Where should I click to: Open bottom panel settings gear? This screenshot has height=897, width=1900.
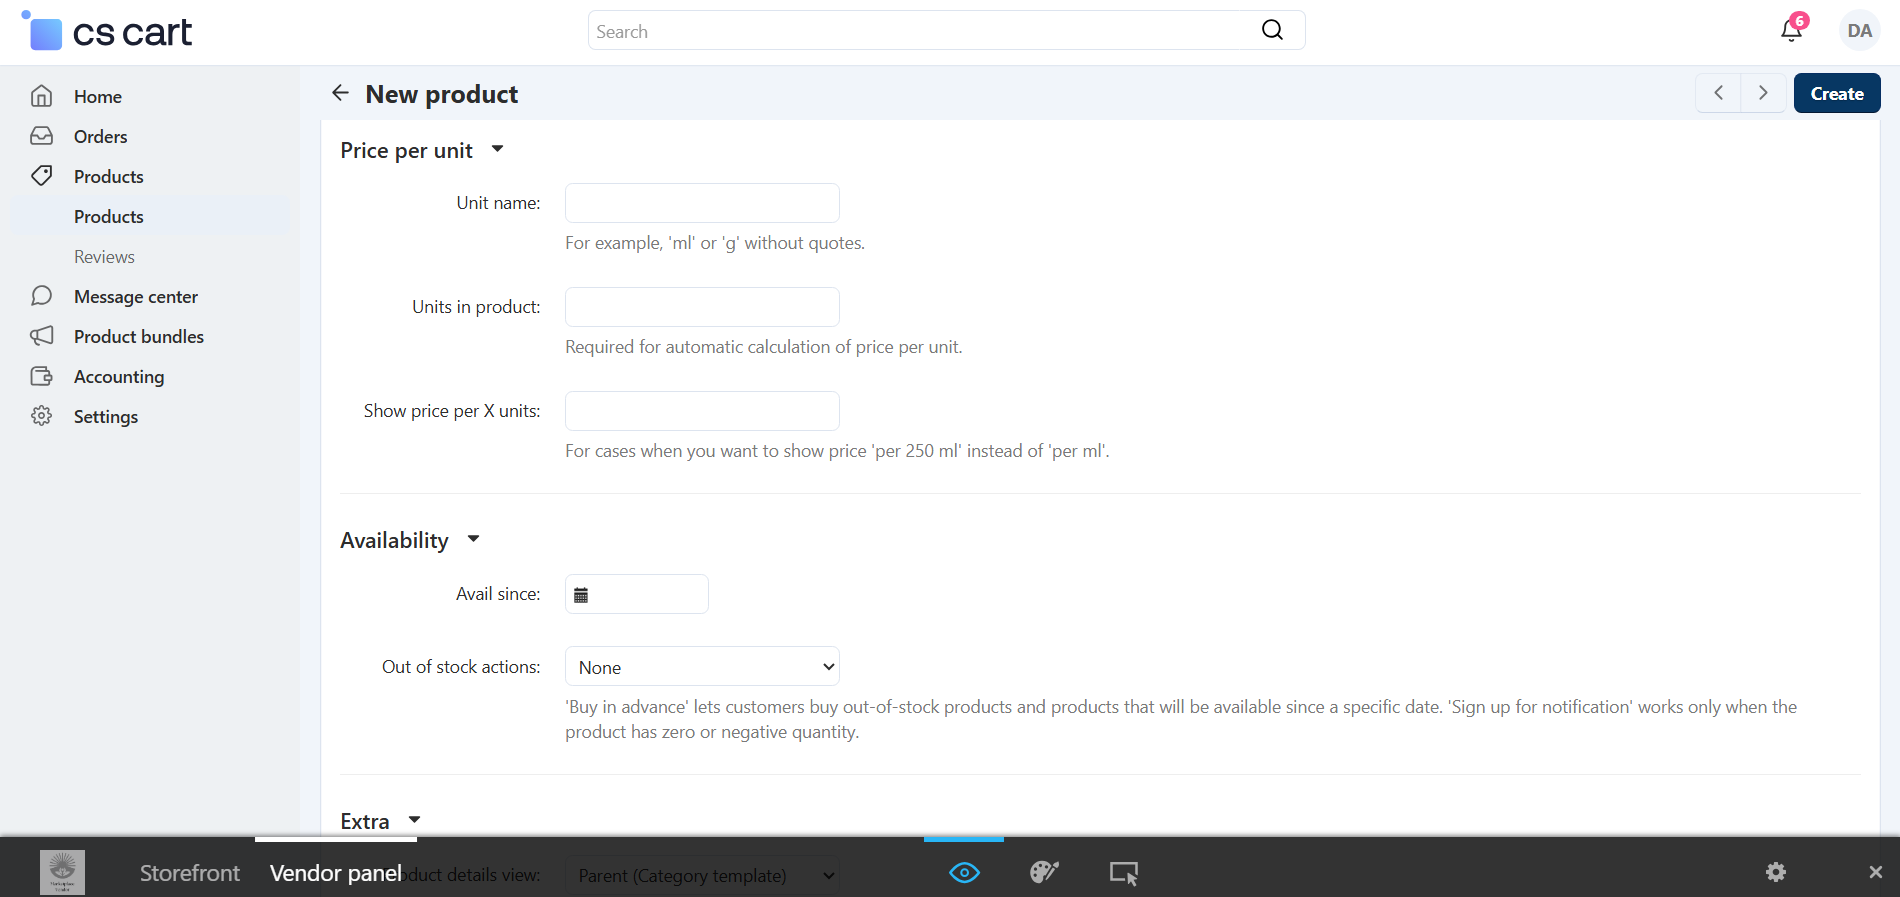click(1776, 872)
